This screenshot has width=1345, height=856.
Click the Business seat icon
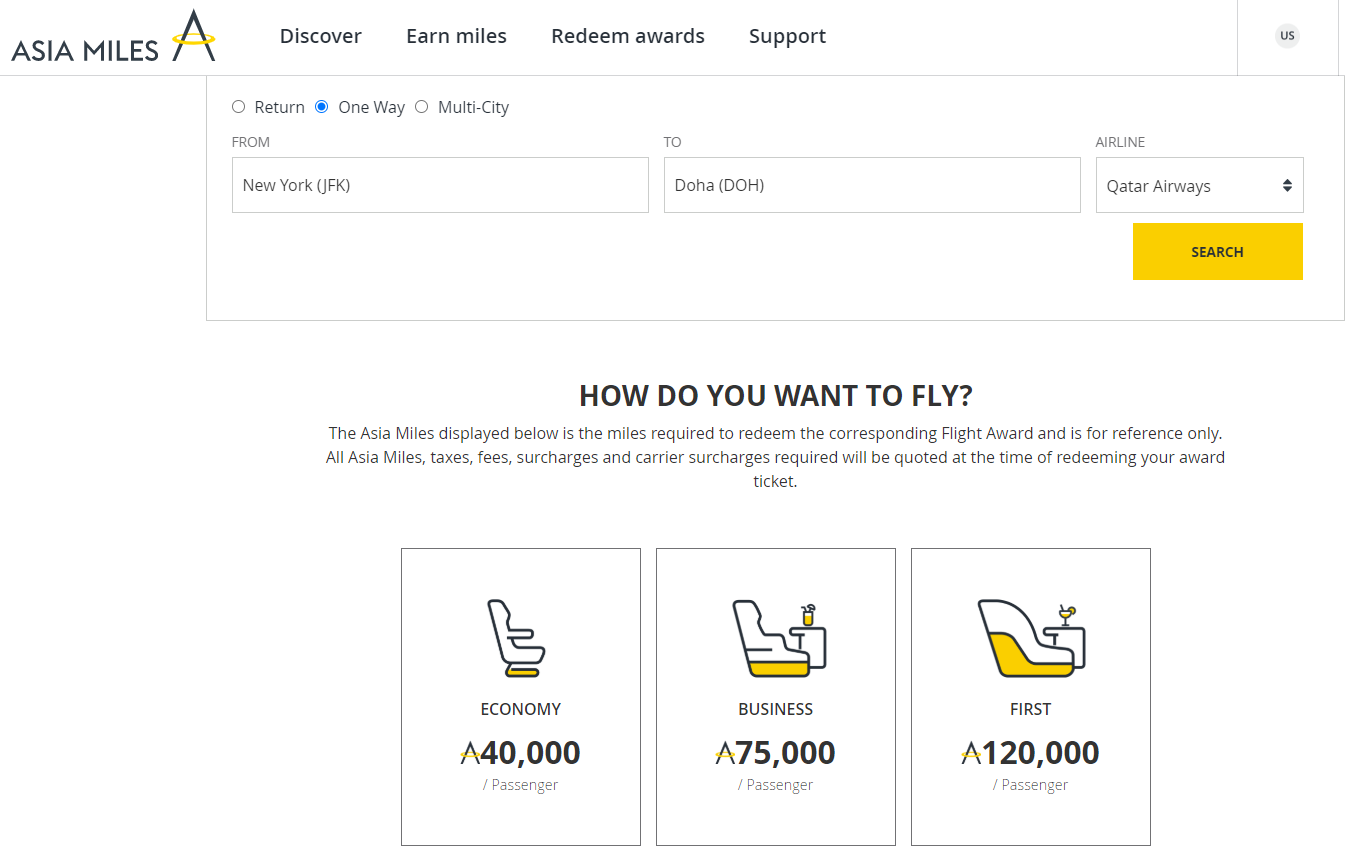[779, 638]
